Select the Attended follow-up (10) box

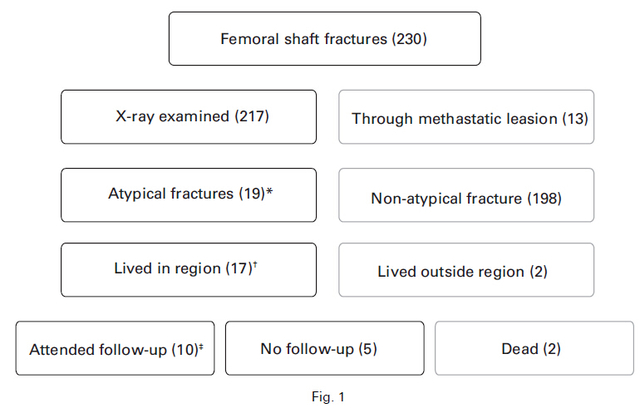115,348
